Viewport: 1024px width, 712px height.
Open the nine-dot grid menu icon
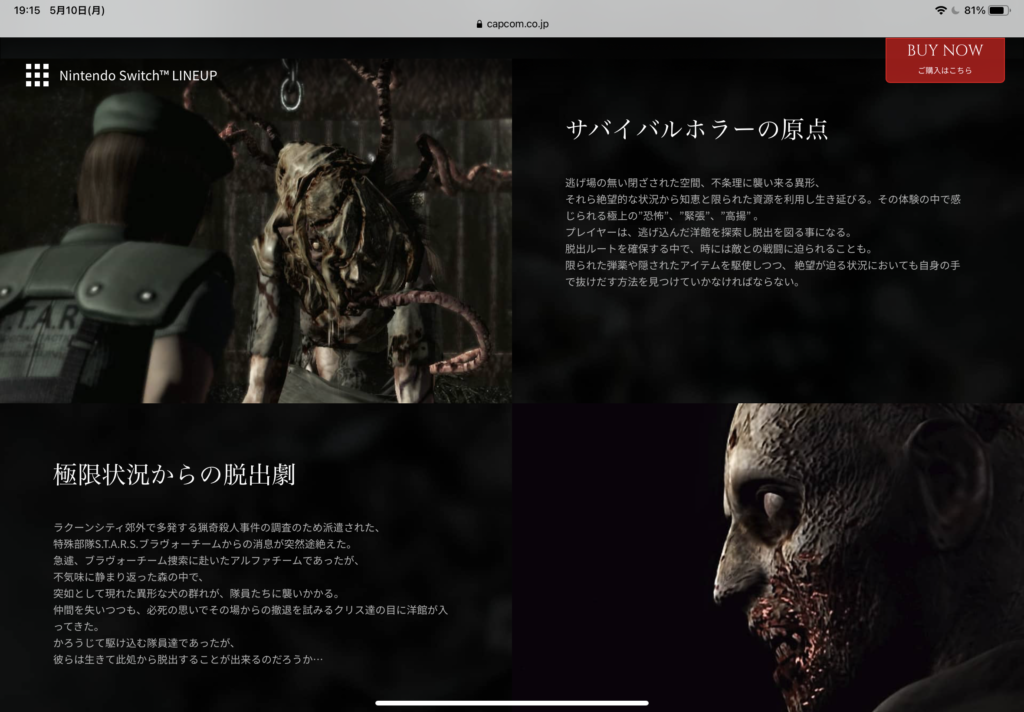tap(37, 75)
